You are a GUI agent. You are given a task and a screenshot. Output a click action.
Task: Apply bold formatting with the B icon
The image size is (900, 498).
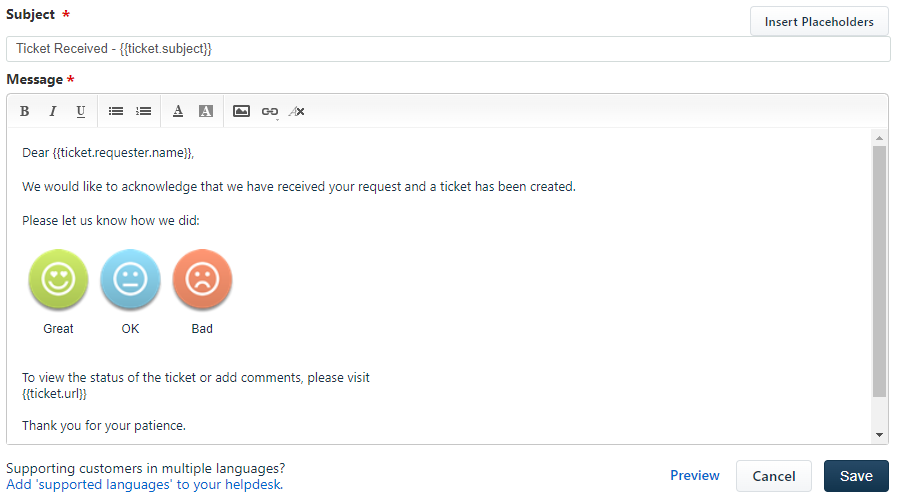[x=25, y=111]
